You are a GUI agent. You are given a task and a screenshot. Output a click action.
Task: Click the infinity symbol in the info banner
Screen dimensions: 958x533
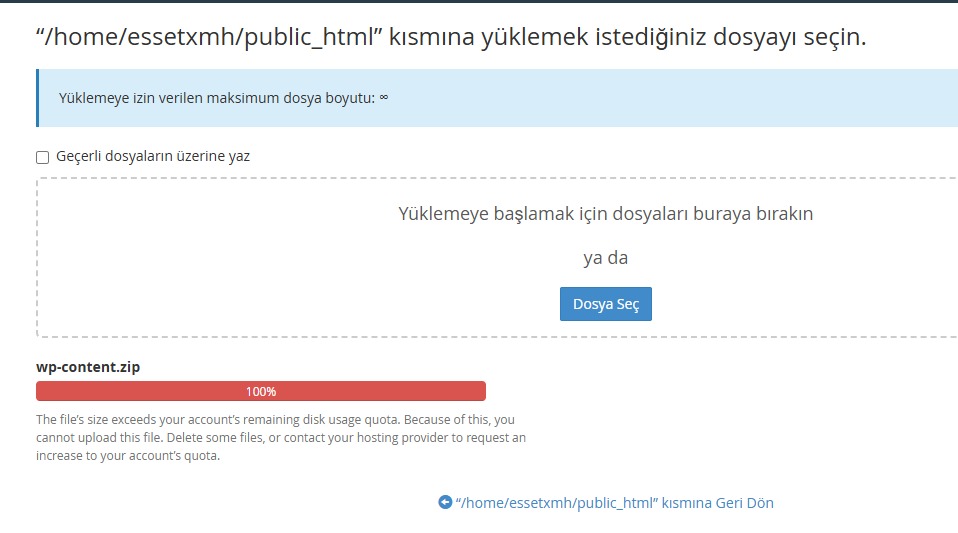(383, 98)
